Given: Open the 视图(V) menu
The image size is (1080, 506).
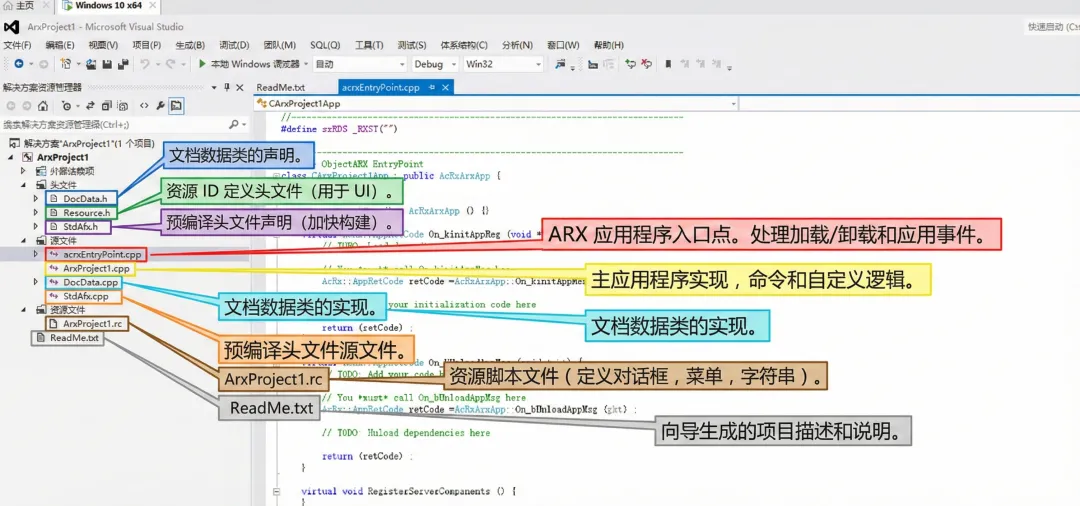Looking at the screenshot, I should (103, 45).
